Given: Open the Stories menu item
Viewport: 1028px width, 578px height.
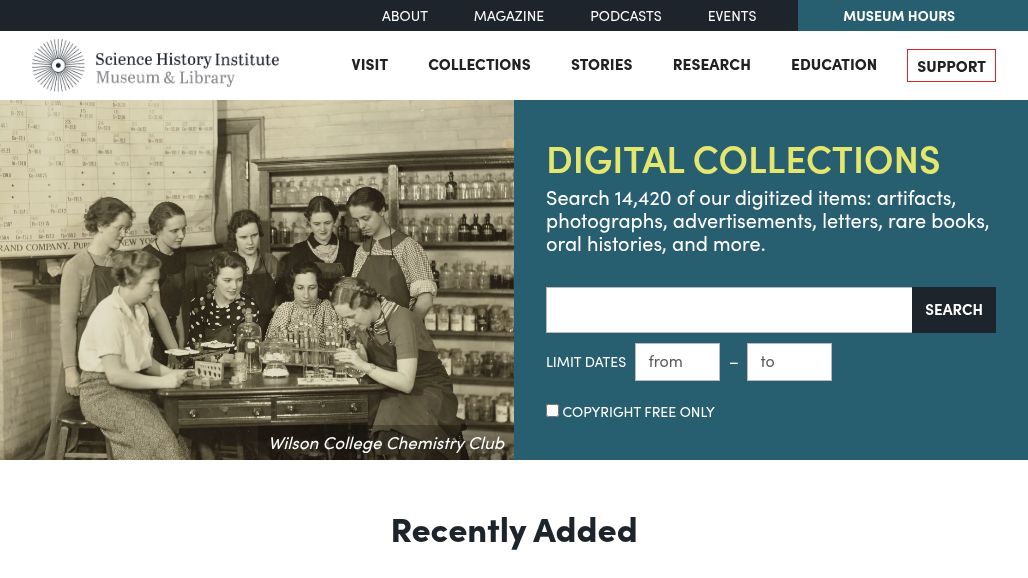Looking at the screenshot, I should click(x=601, y=64).
